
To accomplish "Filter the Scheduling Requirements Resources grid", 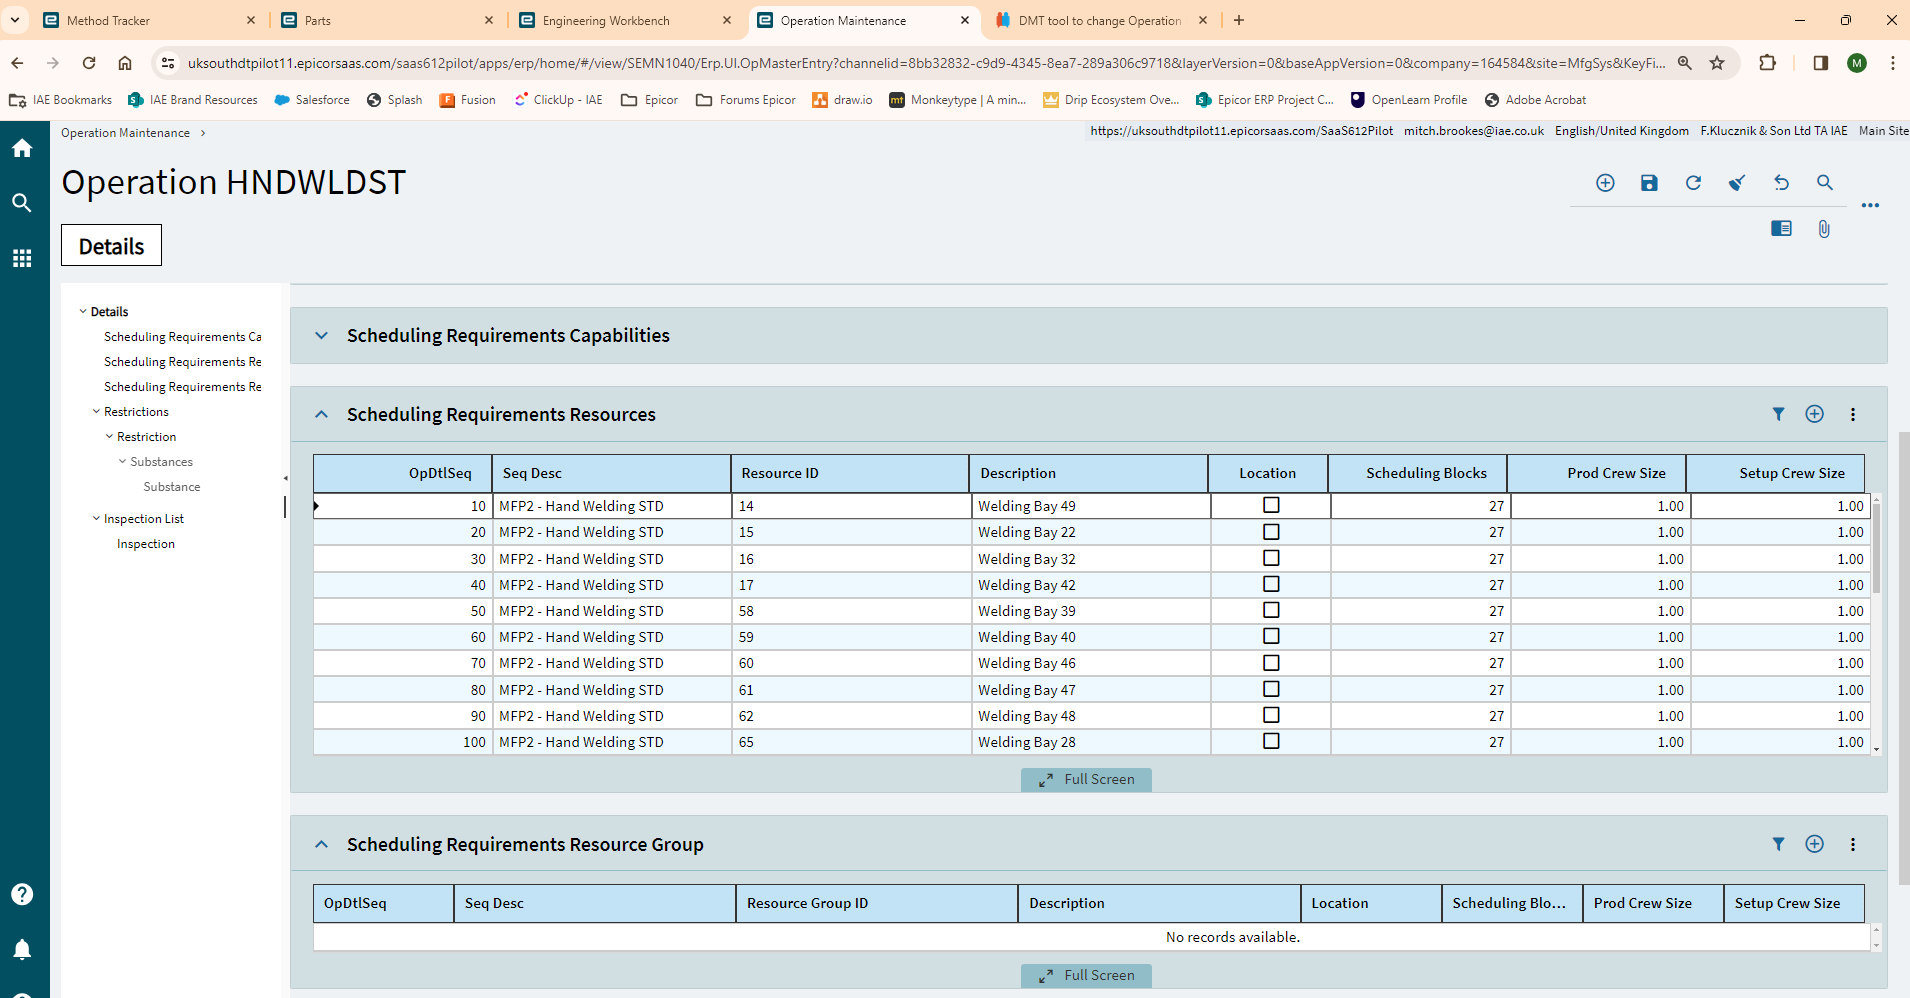I will pyautogui.click(x=1778, y=414).
